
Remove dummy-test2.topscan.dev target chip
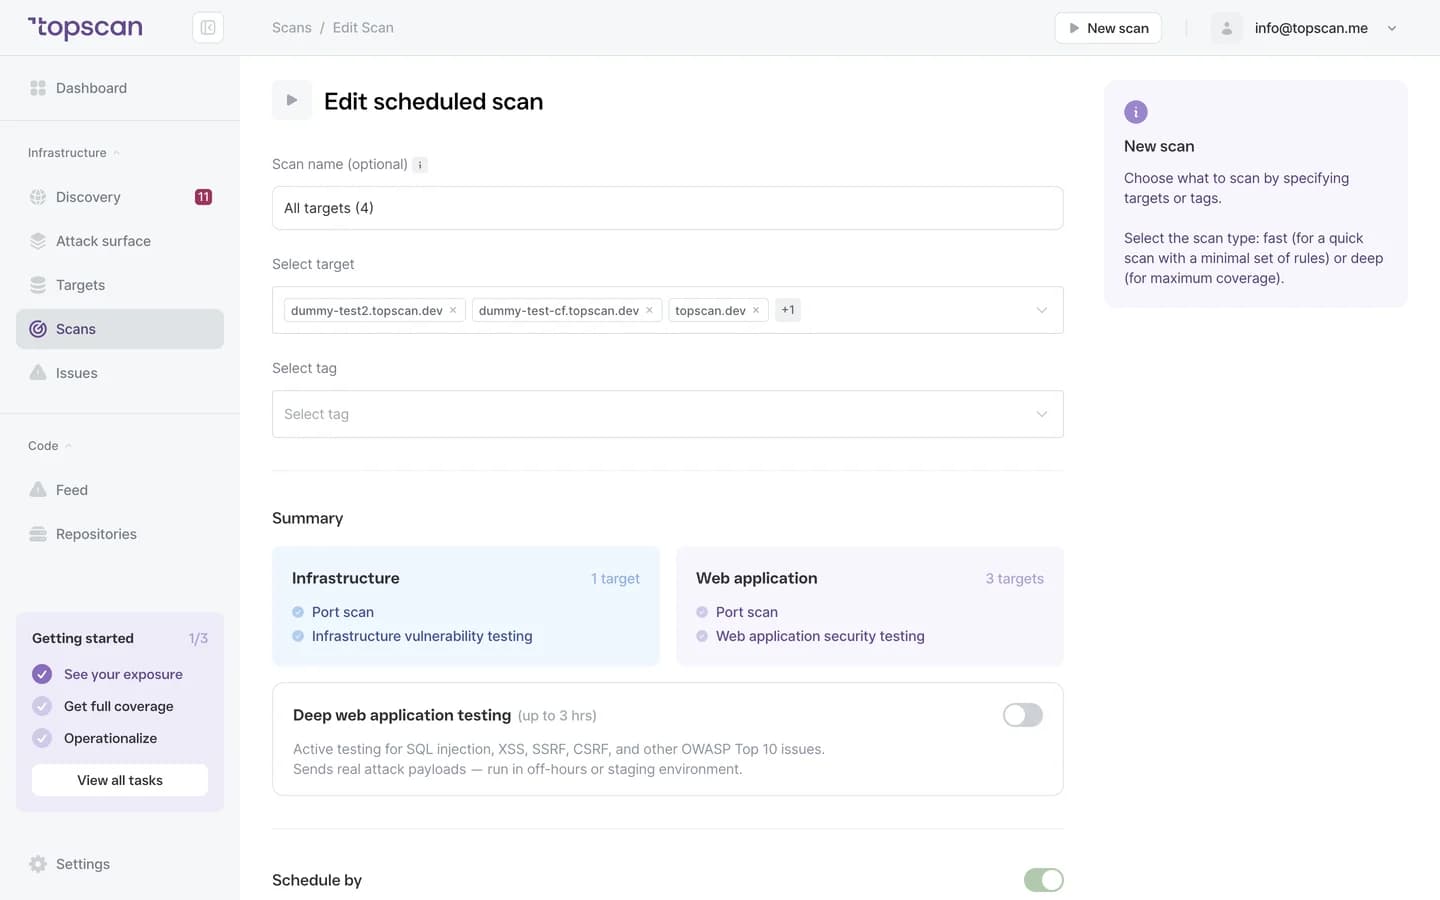click(x=453, y=310)
